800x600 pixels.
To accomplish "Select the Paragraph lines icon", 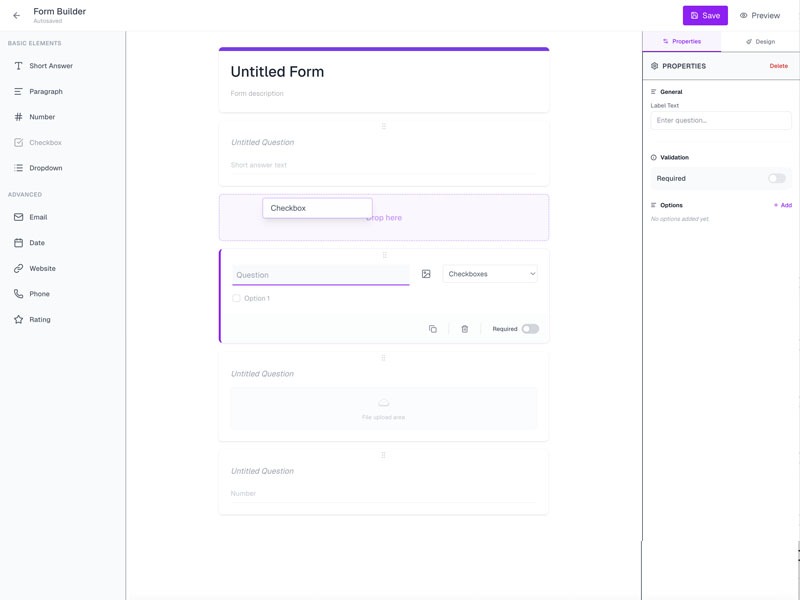I will click(18, 91).
